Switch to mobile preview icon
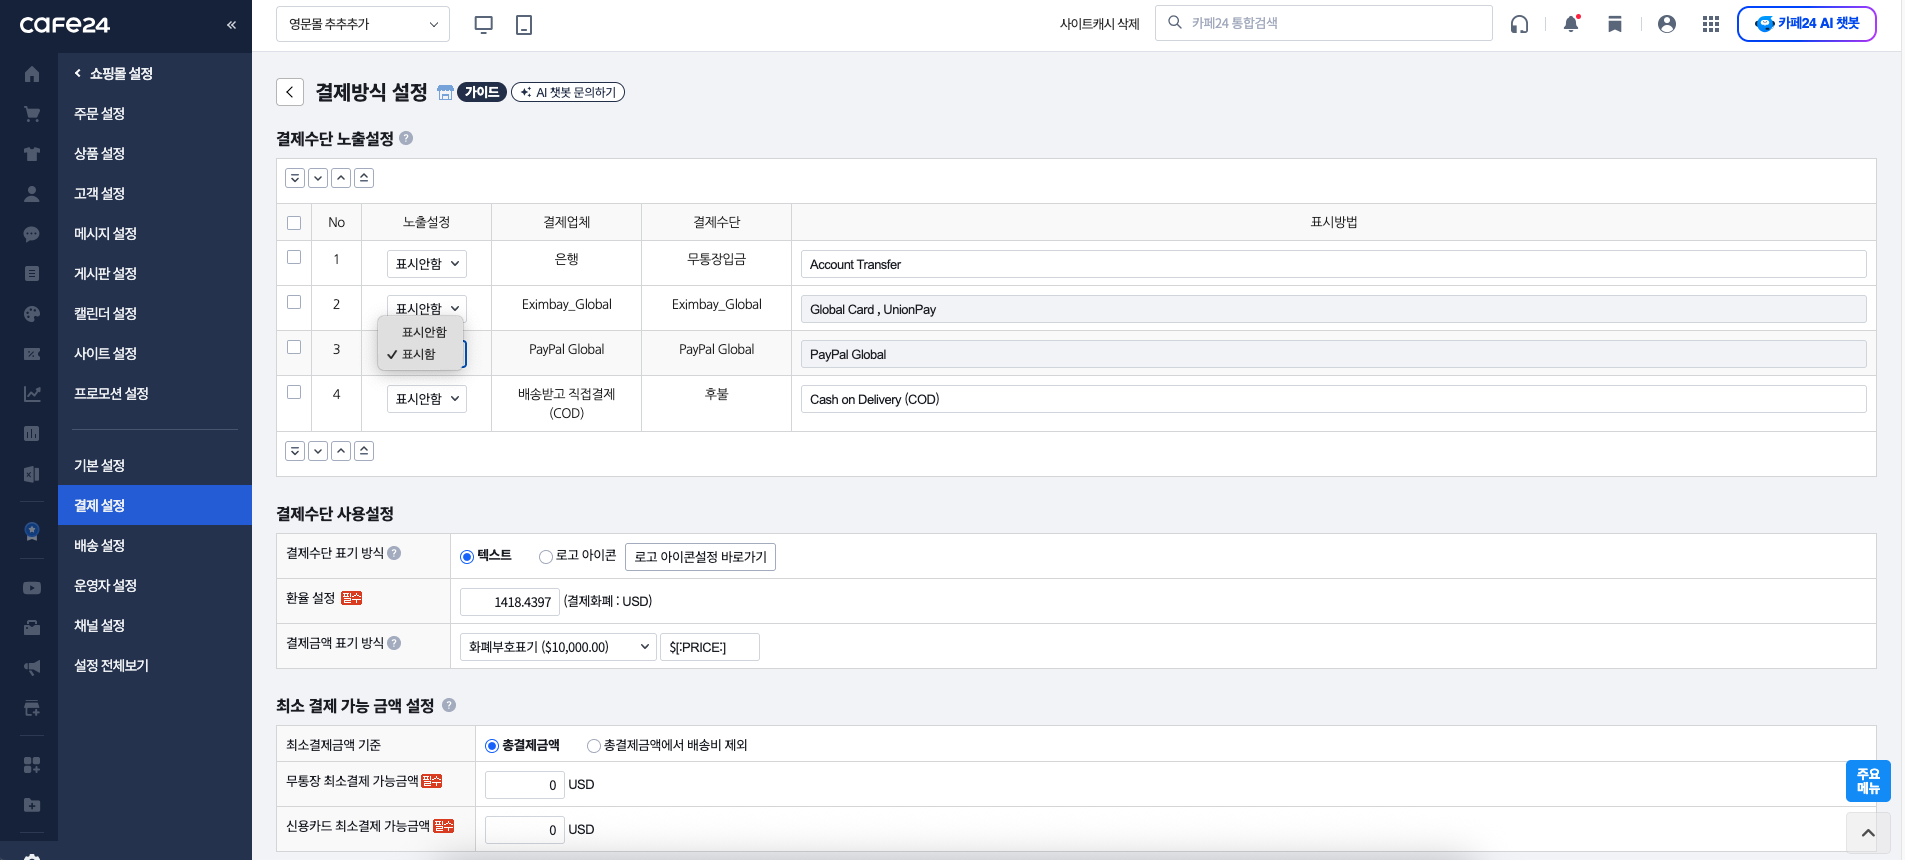1905x860 pixels. [x=523, y=24]
